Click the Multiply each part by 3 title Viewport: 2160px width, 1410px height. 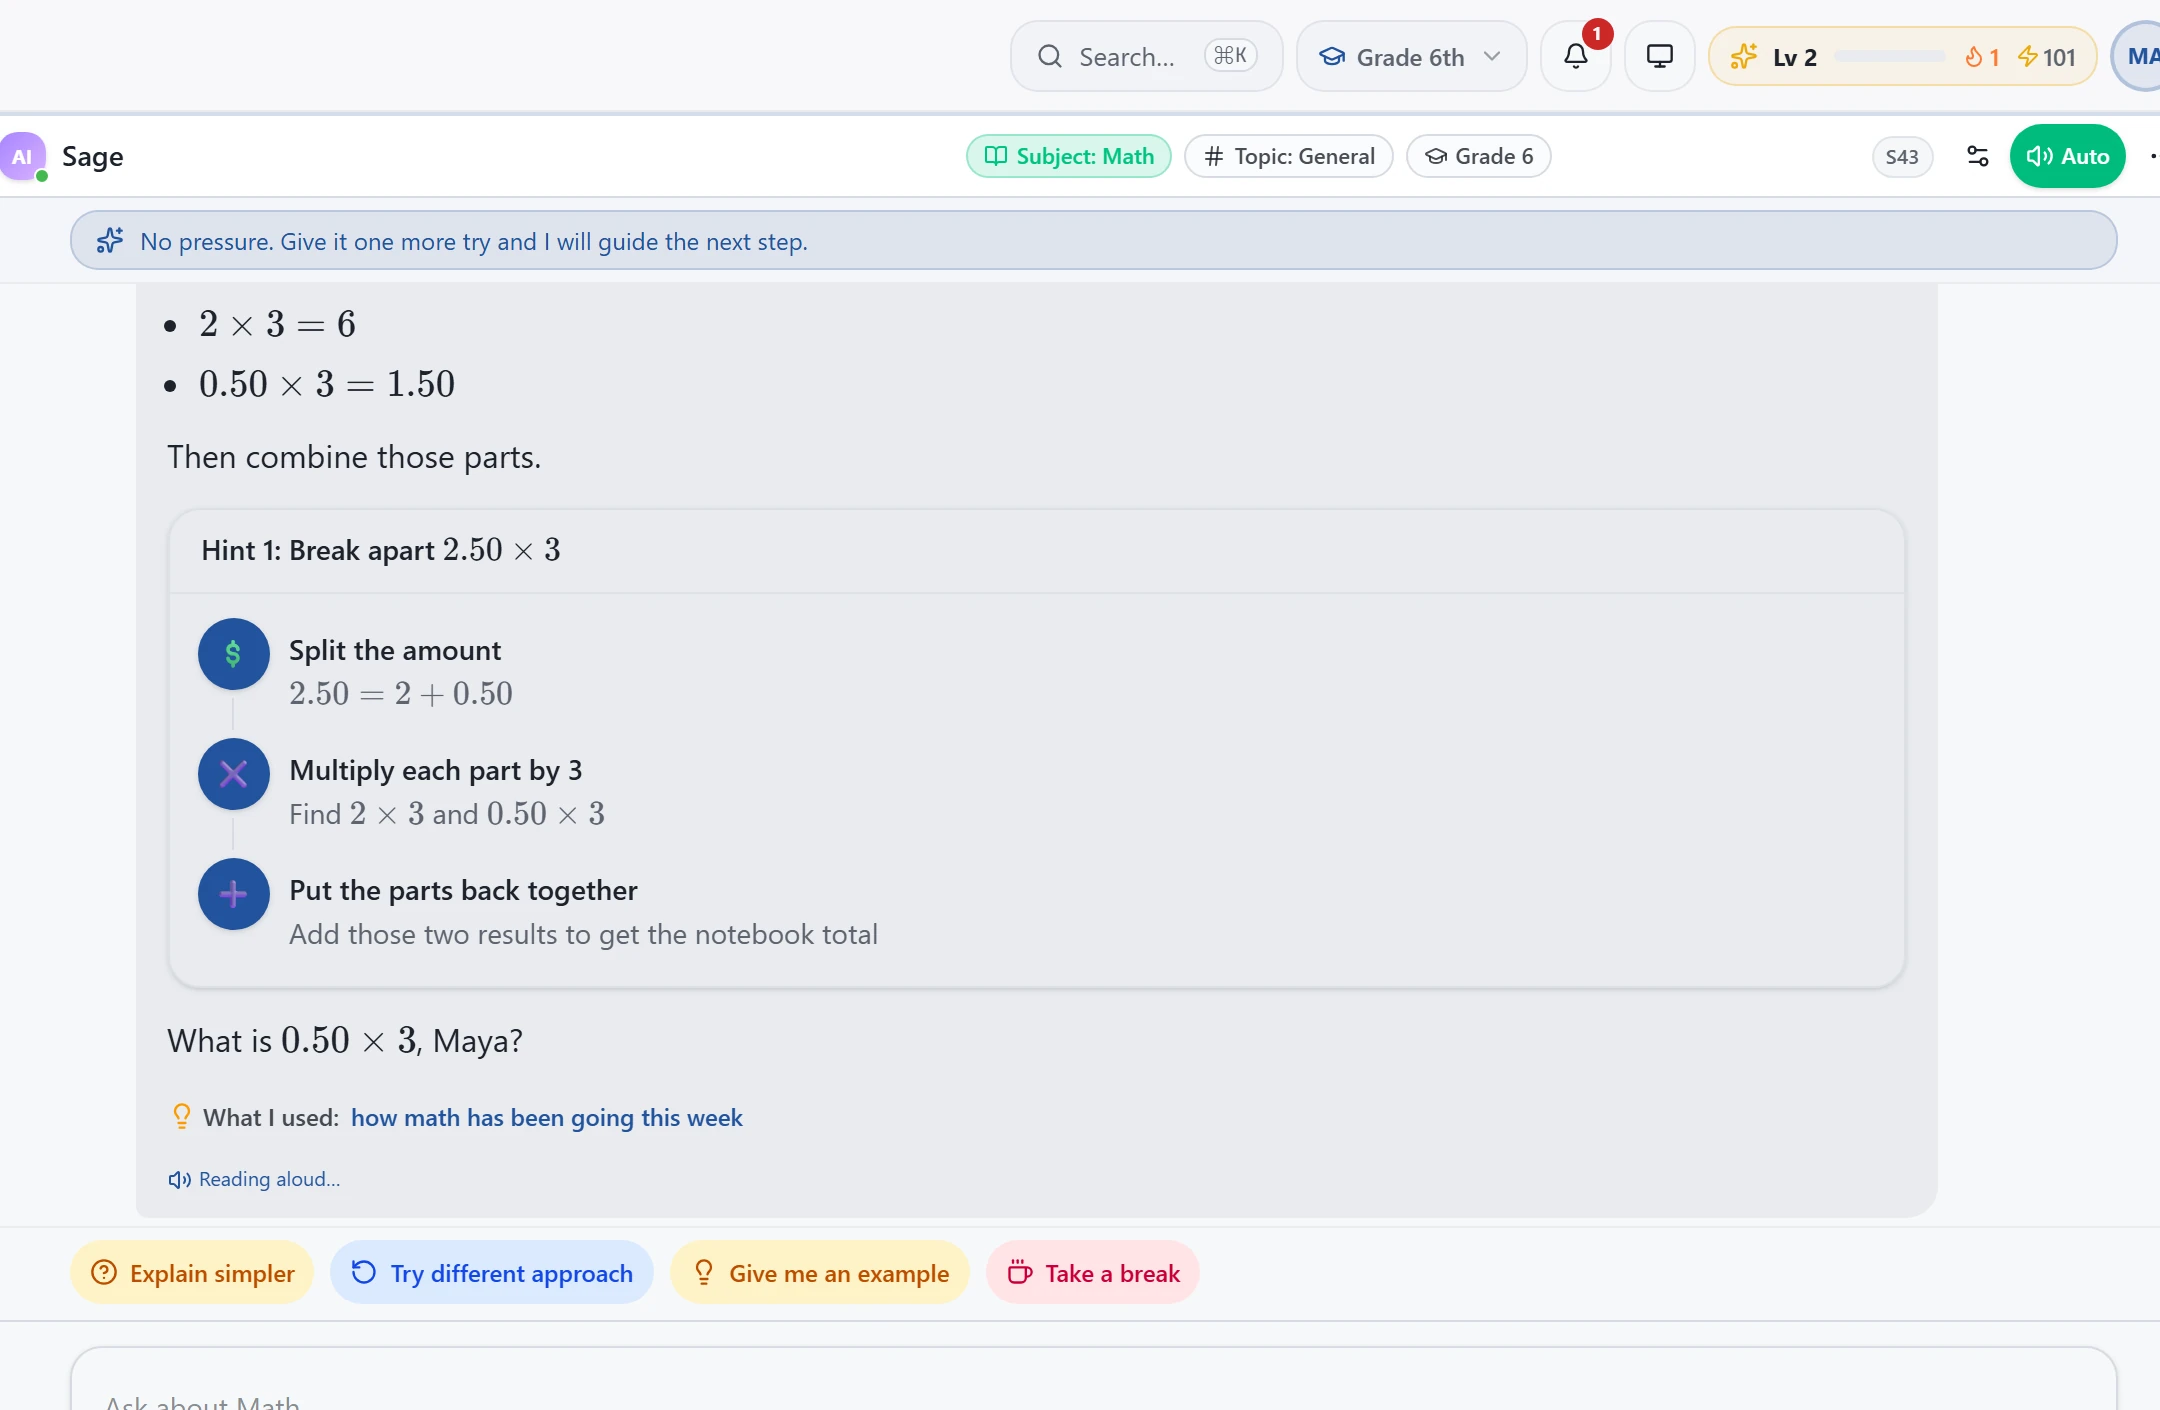pos(436,771)
